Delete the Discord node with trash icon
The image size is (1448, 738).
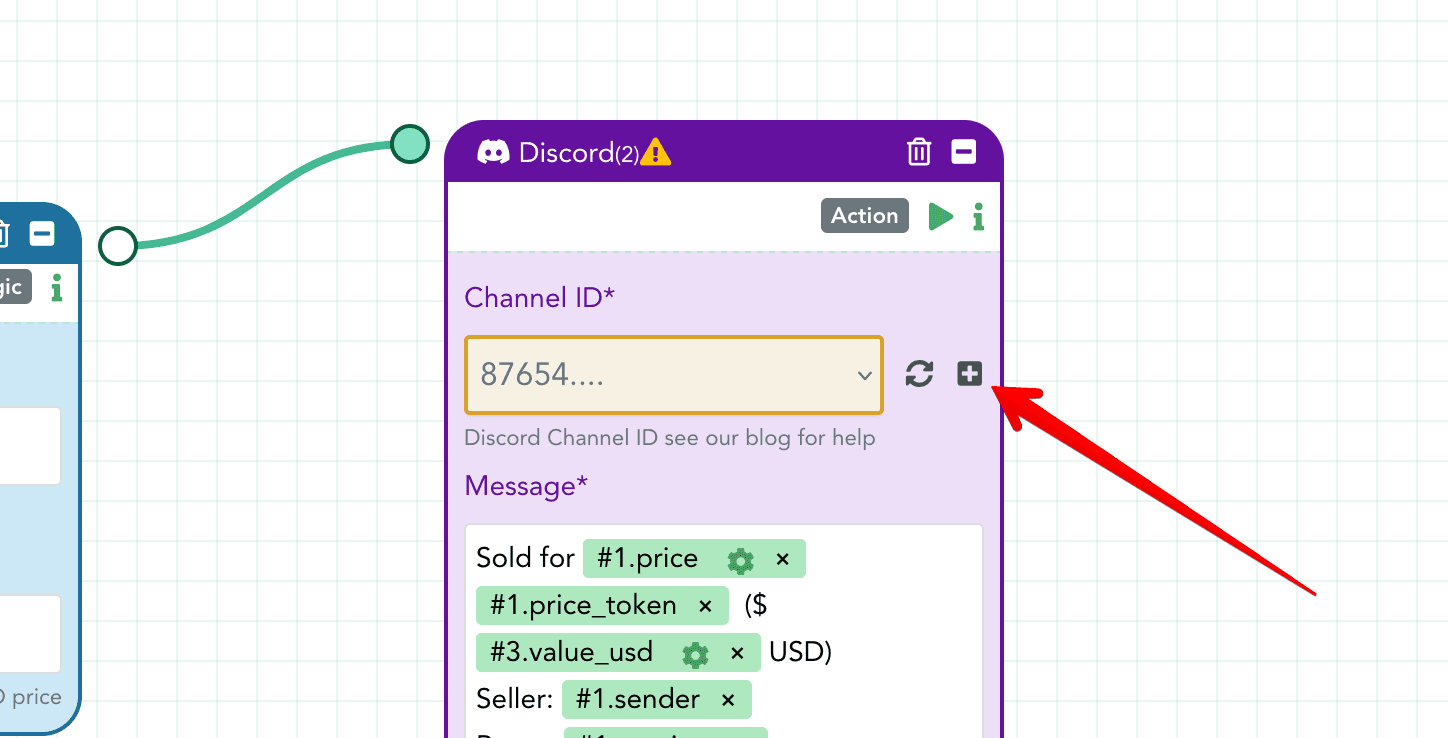pos(918,152)
